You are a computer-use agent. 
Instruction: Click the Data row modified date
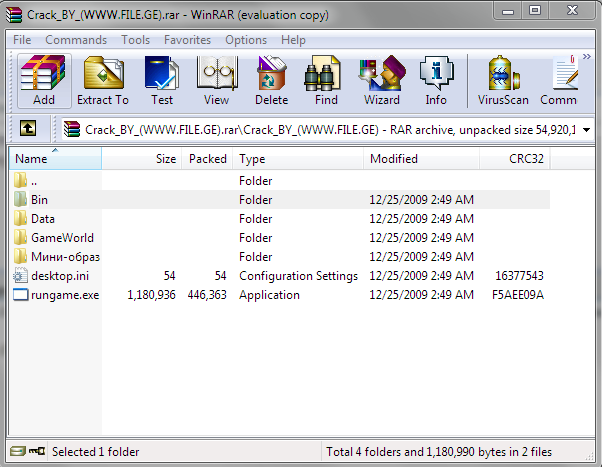(x=422, y=218)
